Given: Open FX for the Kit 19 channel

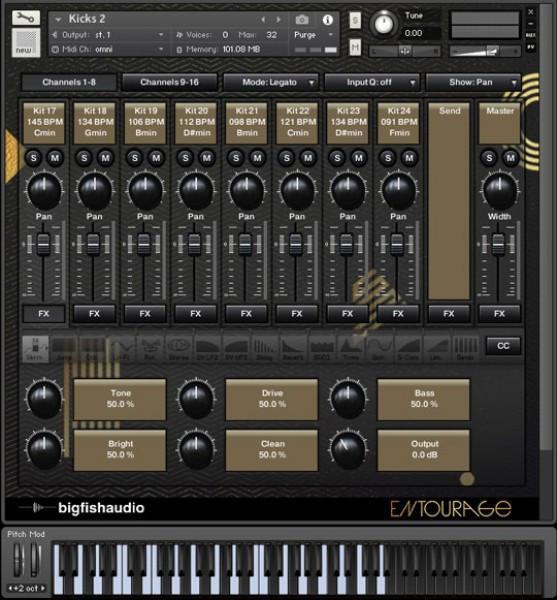Looking at the screenshot, I should pyautogui.click(x=145, y=314).
